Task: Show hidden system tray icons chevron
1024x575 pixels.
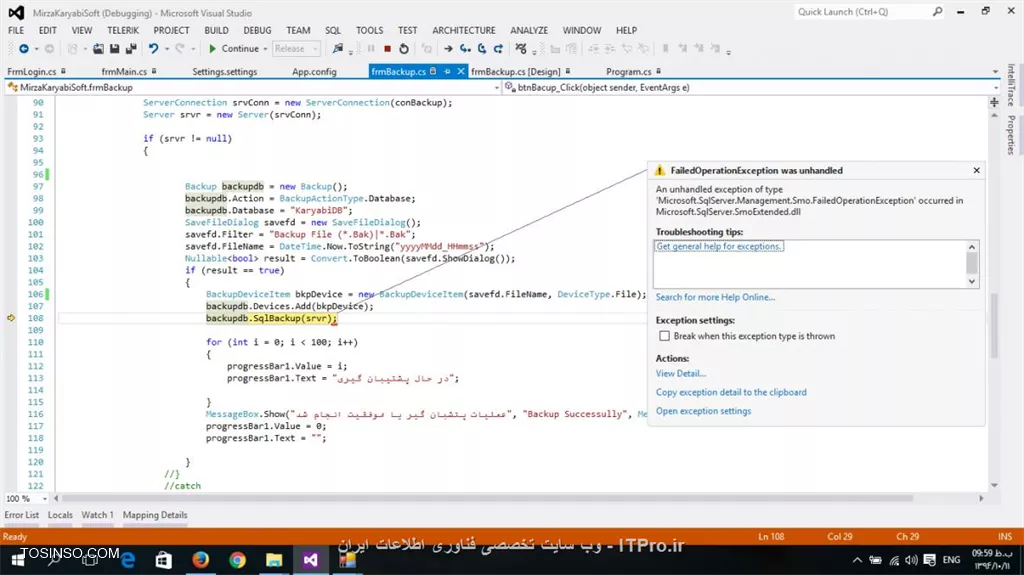Action: pos(857,560)
